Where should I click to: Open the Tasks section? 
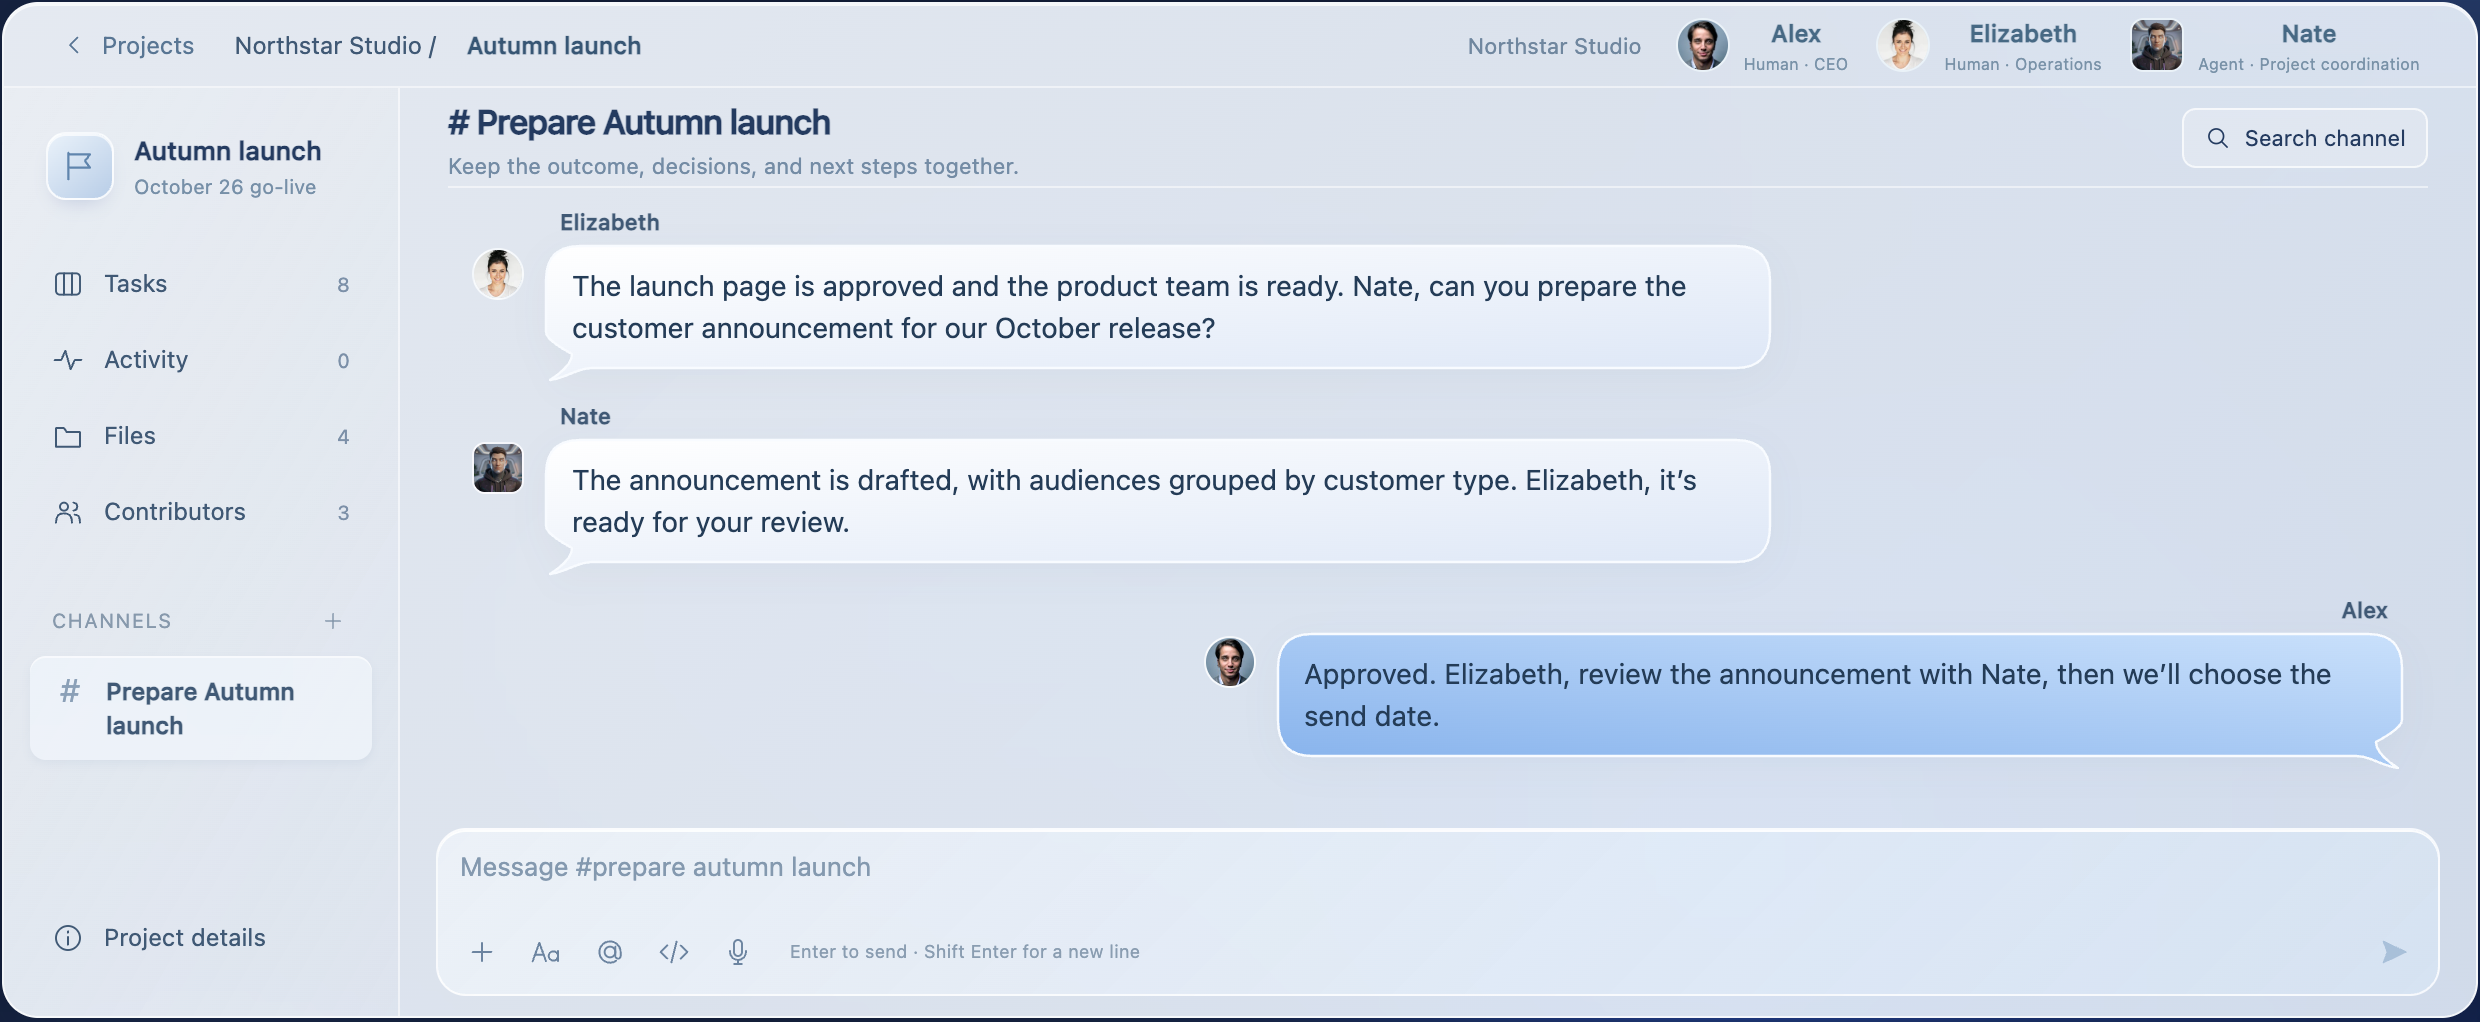pyautogui.click(x=201, y=284)
